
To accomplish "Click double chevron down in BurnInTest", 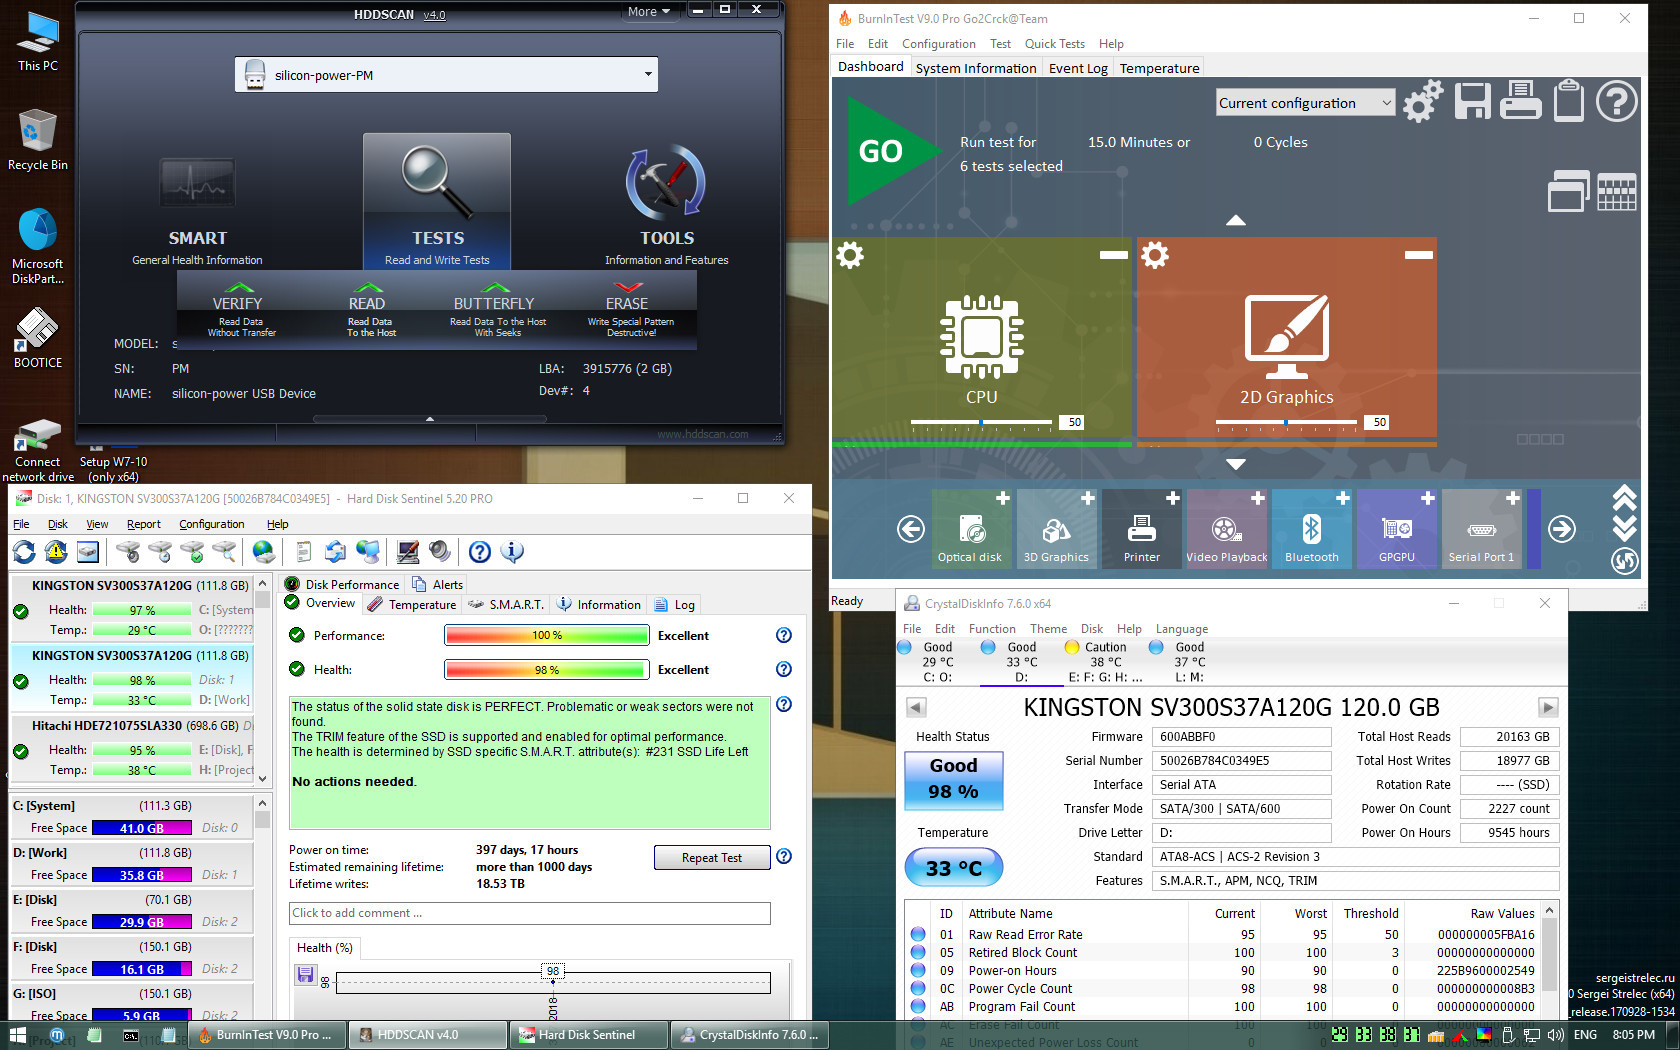I will click(x=1624, y=528).
